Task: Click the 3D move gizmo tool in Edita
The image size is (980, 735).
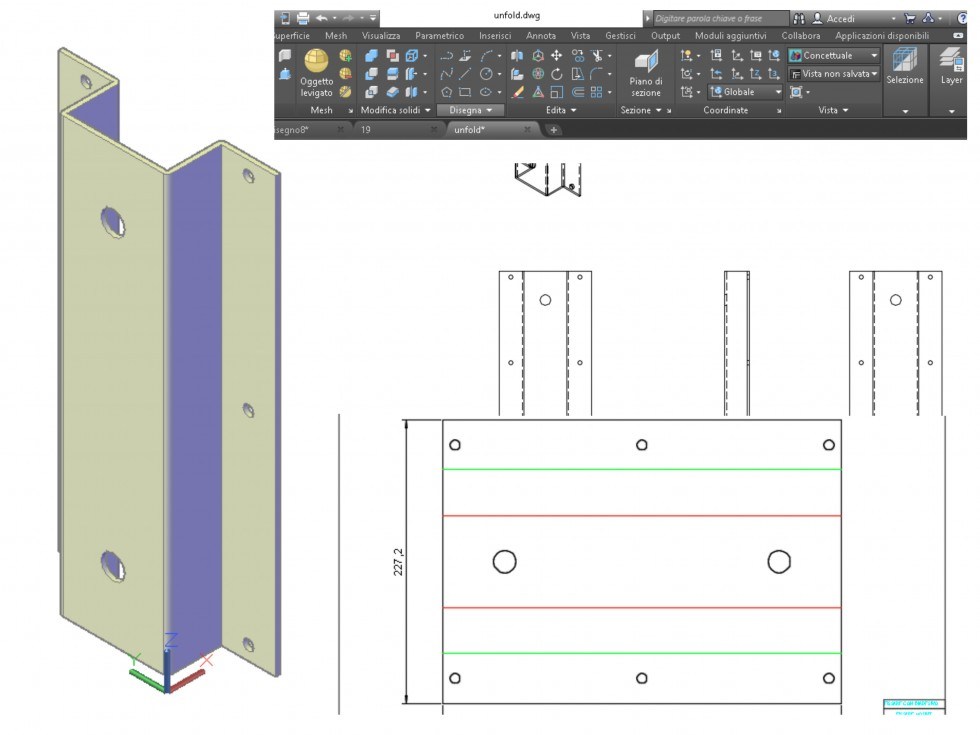Action: click(557, 57)
